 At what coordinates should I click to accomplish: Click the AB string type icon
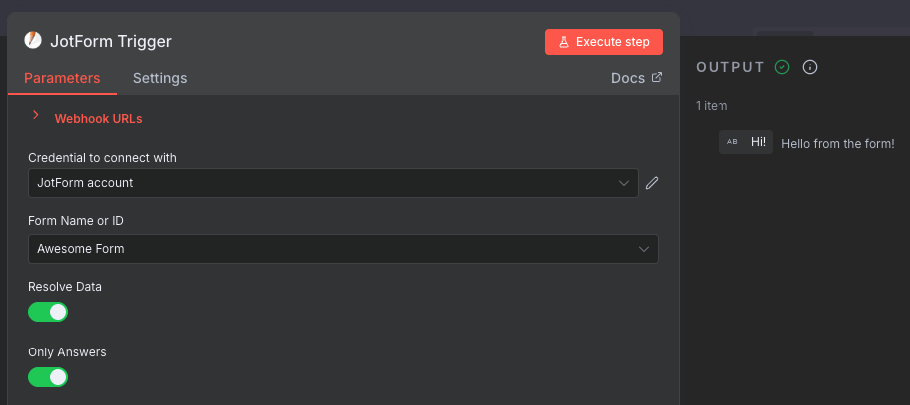click(732, 142)
